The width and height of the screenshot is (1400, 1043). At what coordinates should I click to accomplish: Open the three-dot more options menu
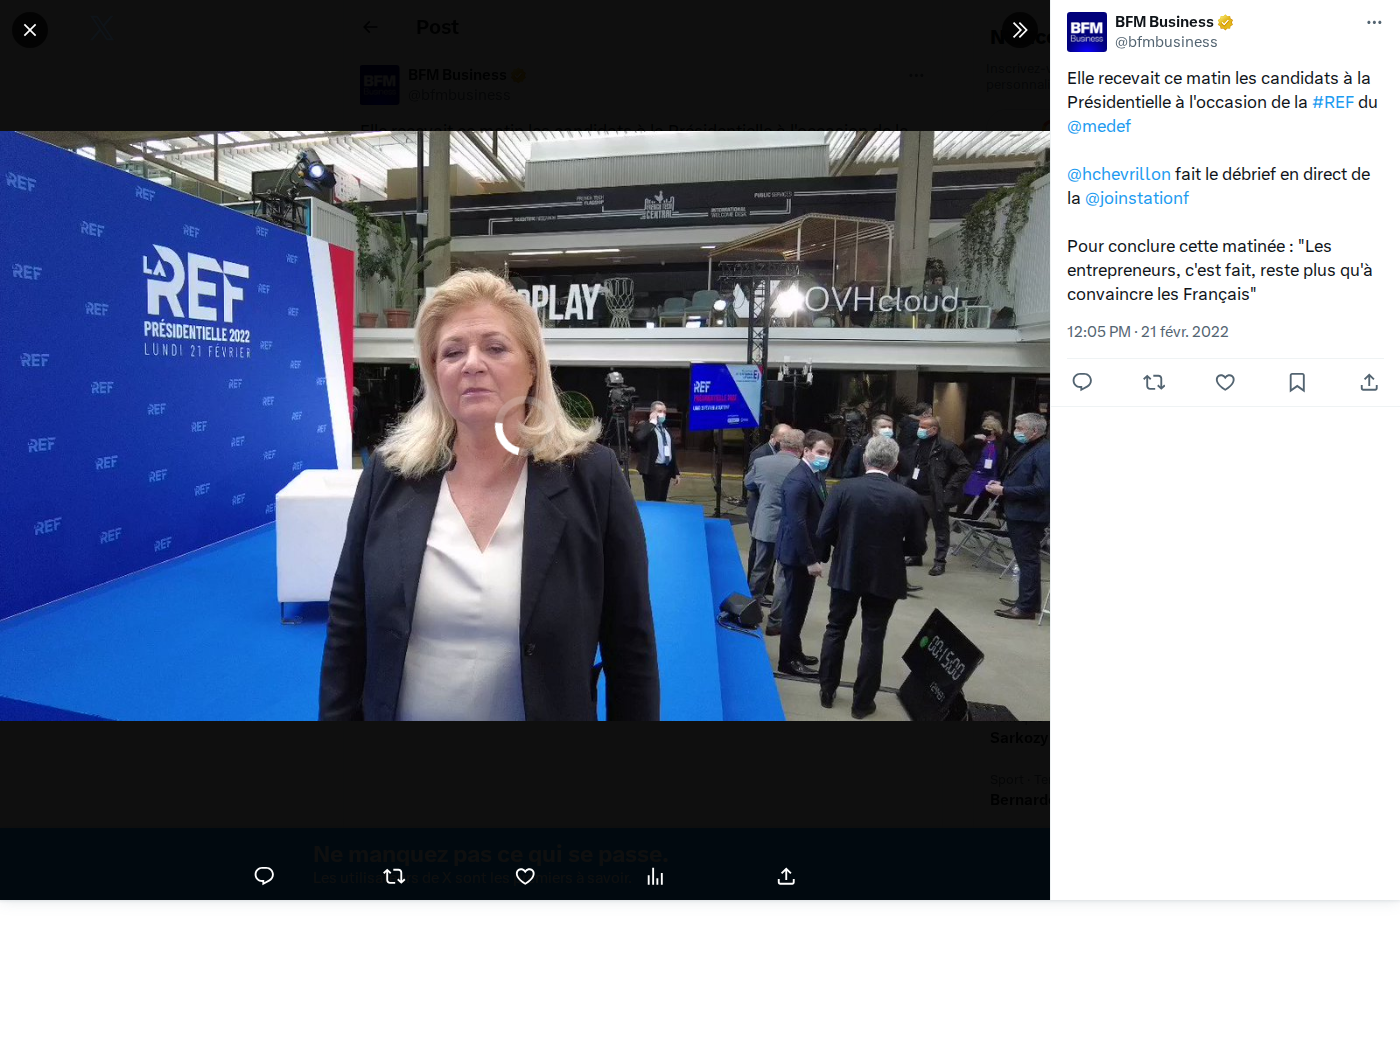click(1374, 22)
